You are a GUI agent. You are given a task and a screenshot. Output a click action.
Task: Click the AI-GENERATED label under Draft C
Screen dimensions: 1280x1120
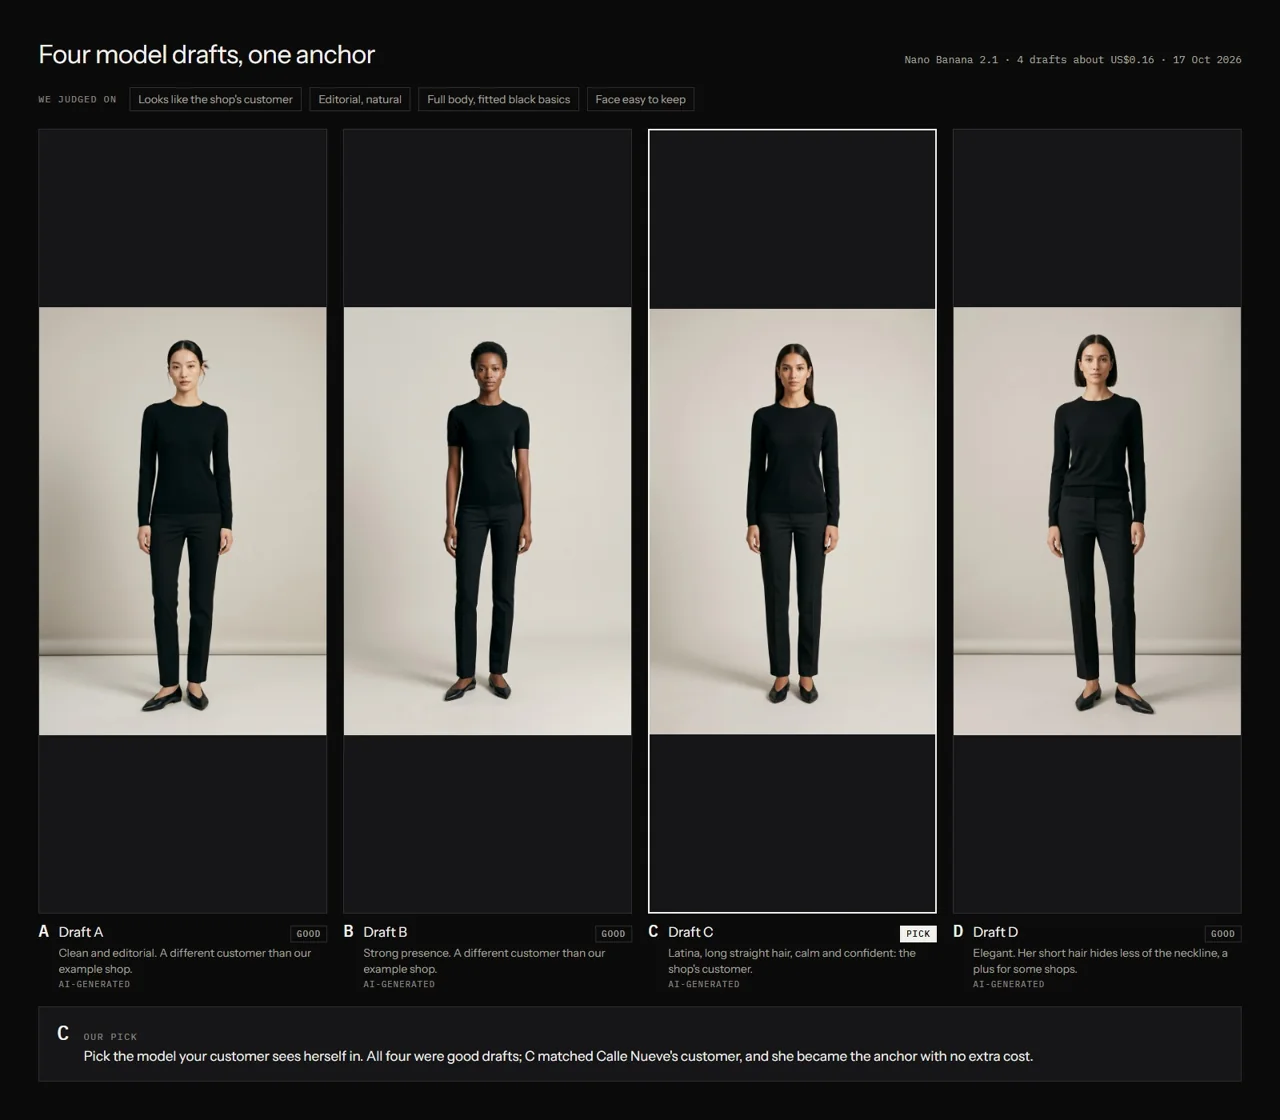coord(704,984)
